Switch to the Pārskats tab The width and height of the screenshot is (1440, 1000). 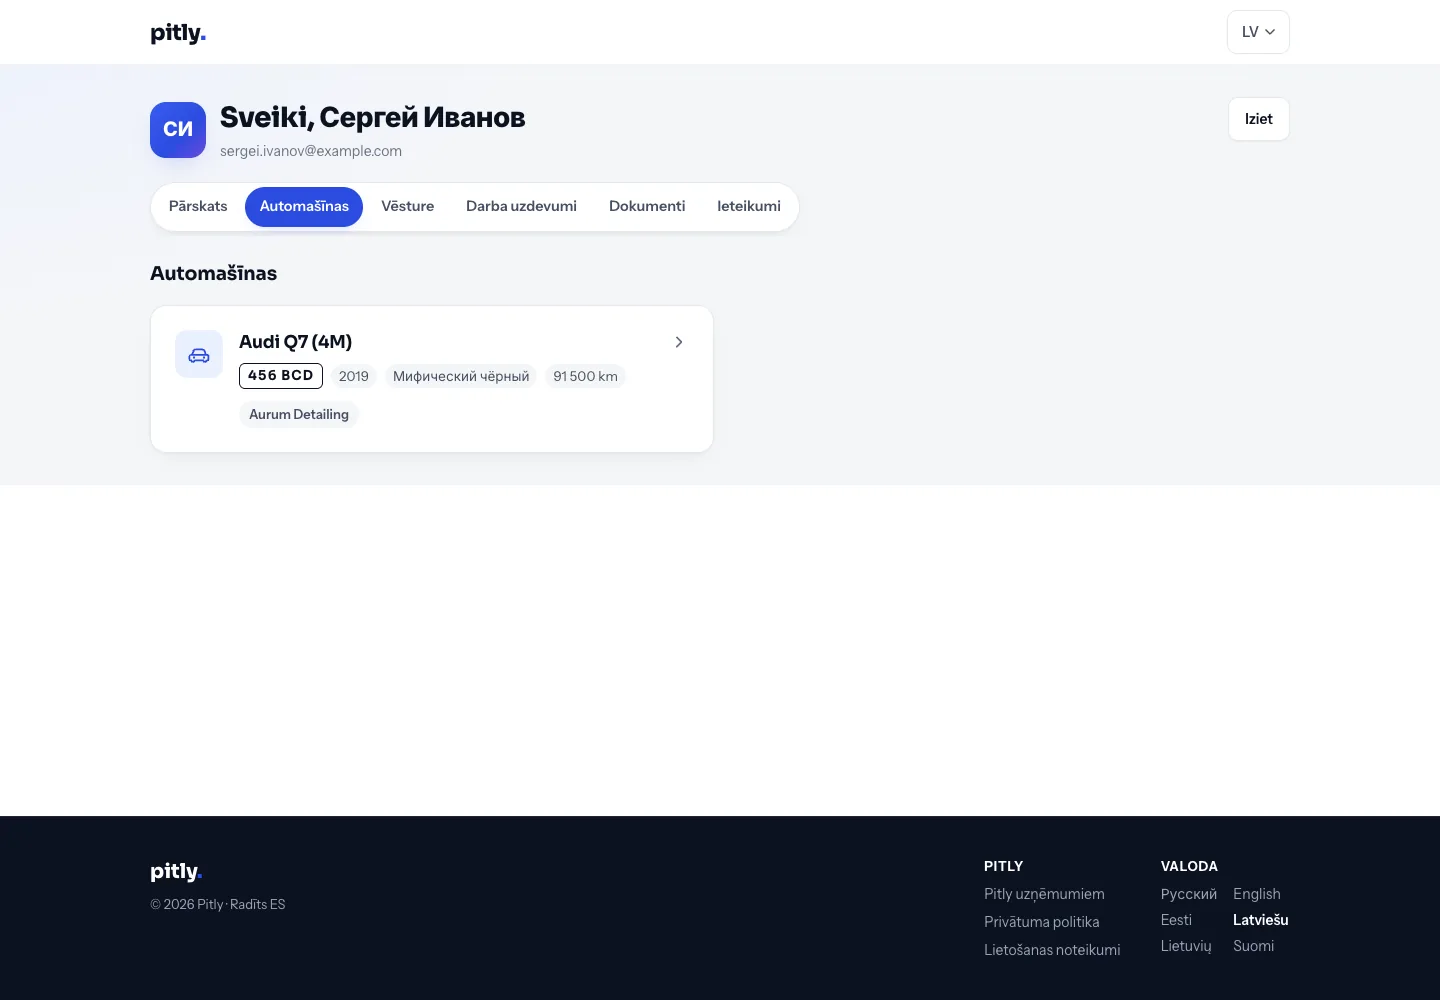pos(198,207)
